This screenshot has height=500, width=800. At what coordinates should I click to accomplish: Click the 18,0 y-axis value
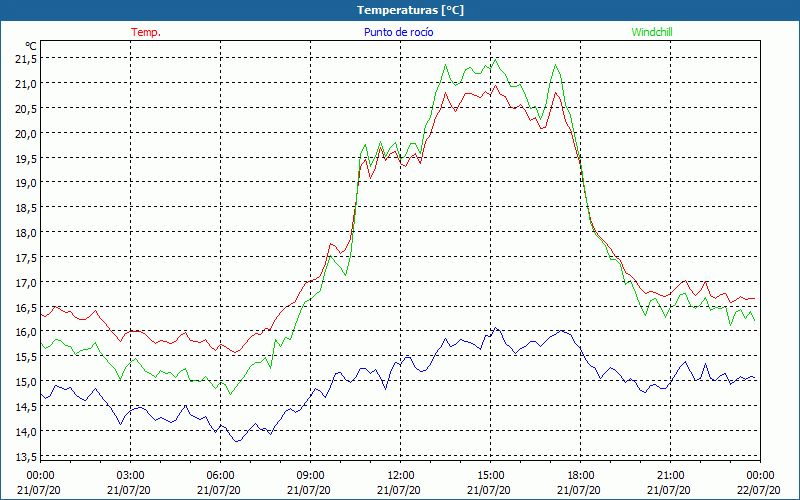26,233
